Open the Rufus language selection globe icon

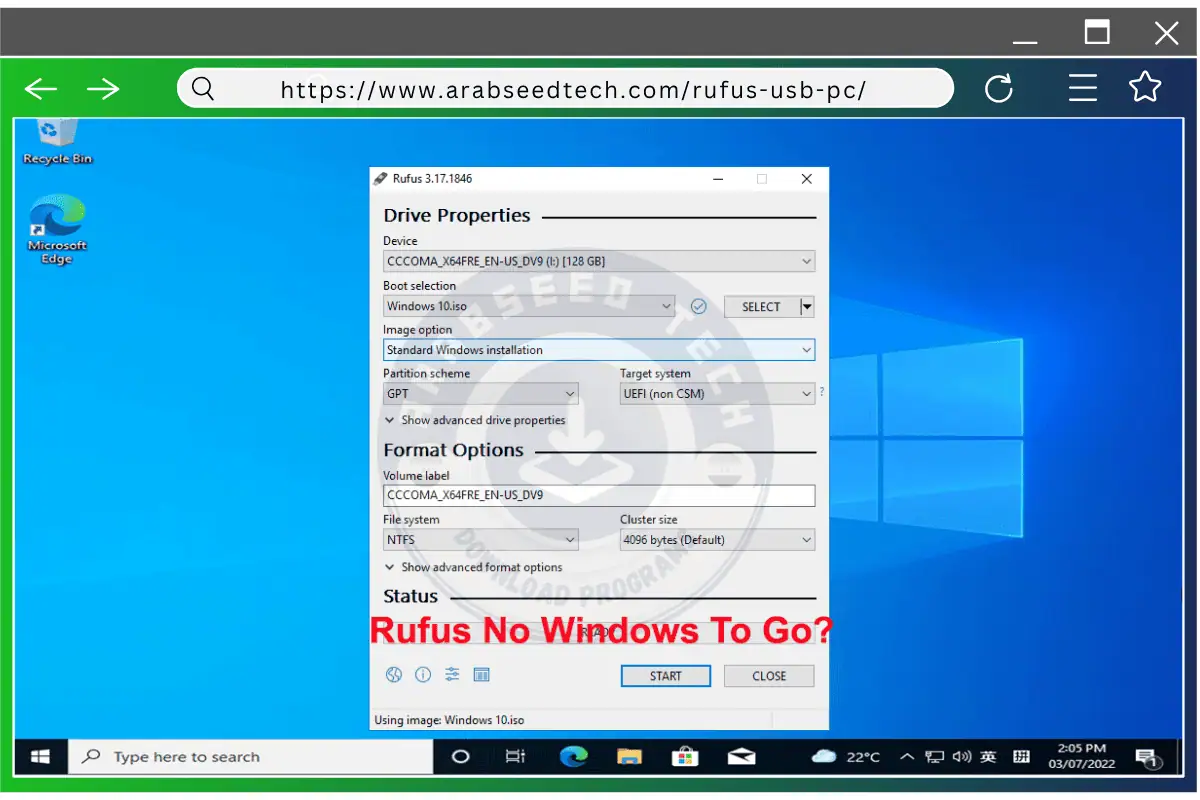[x=393, y=674]
